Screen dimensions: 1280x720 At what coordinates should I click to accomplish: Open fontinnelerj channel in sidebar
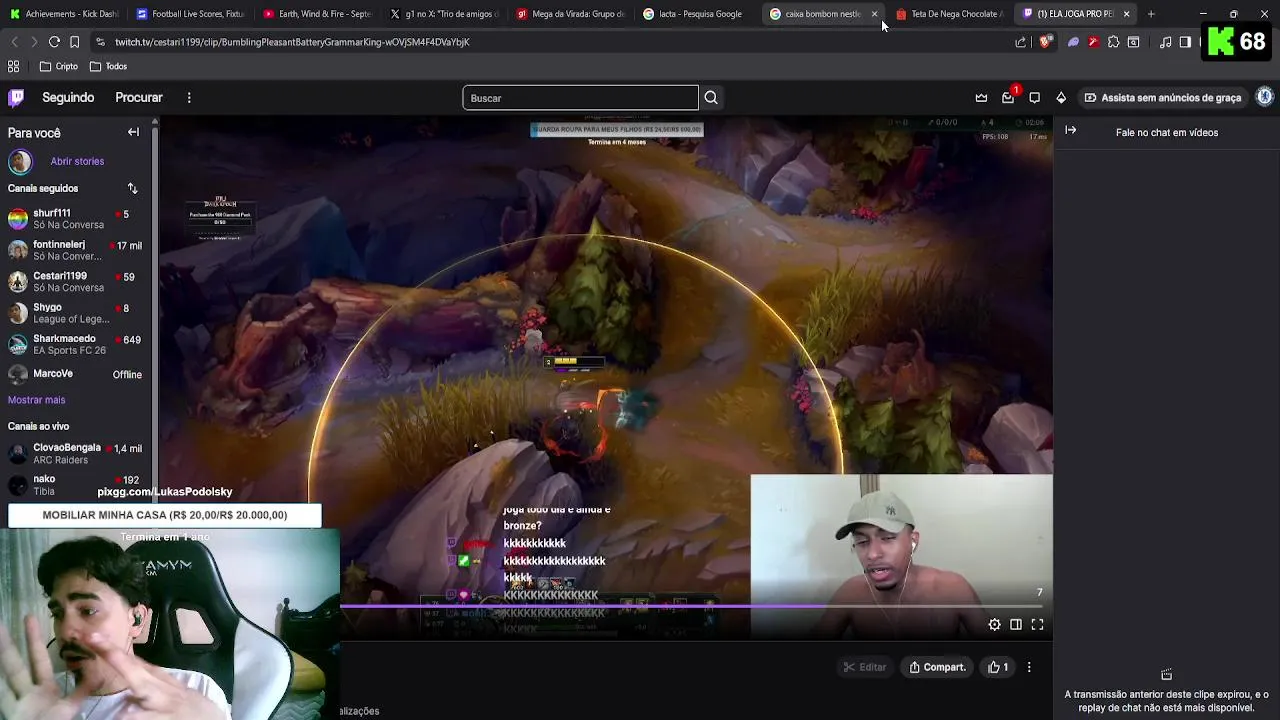click(x=76, y=250)
